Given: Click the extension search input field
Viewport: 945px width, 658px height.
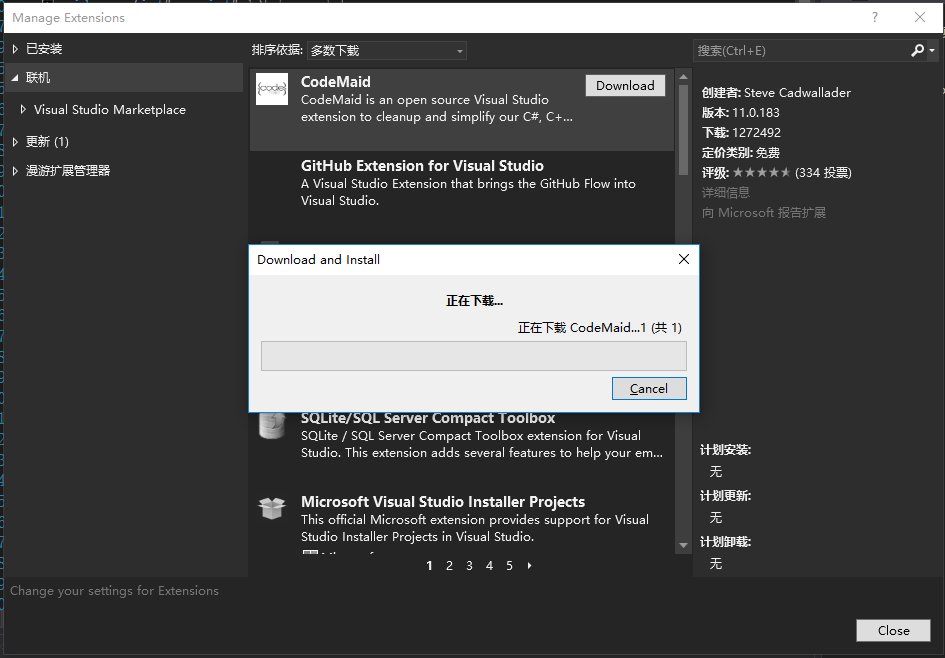Looking at the screenshot, I should click(x=800, y=50).
